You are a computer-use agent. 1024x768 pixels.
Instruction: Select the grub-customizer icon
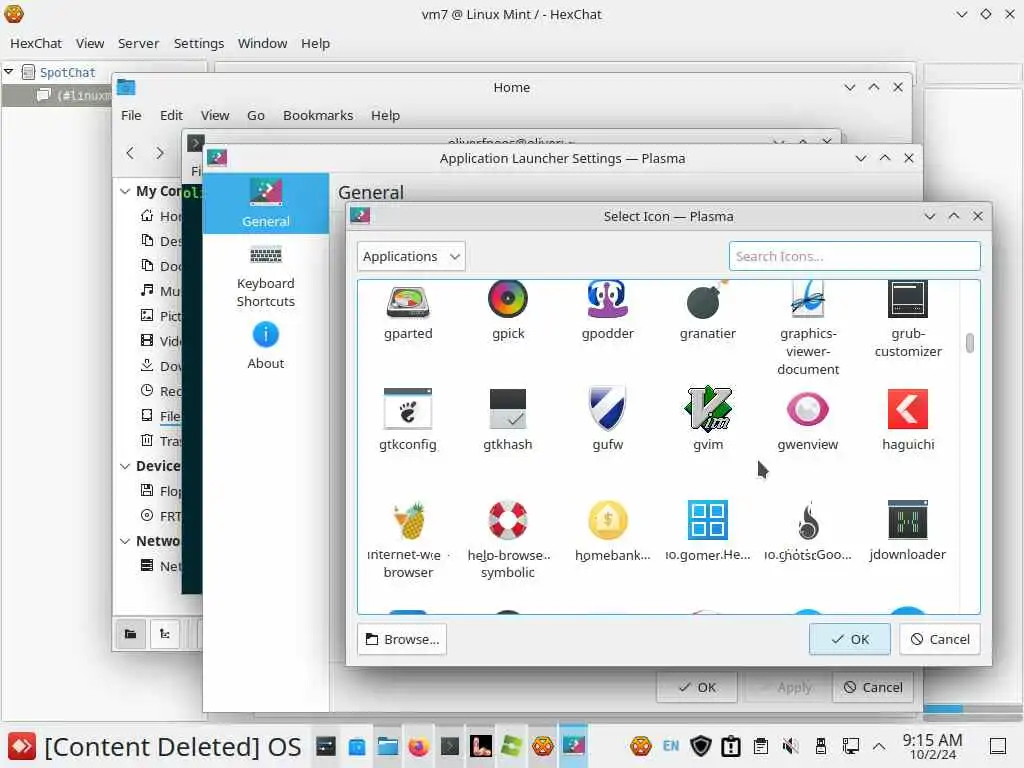pos(908,299)
